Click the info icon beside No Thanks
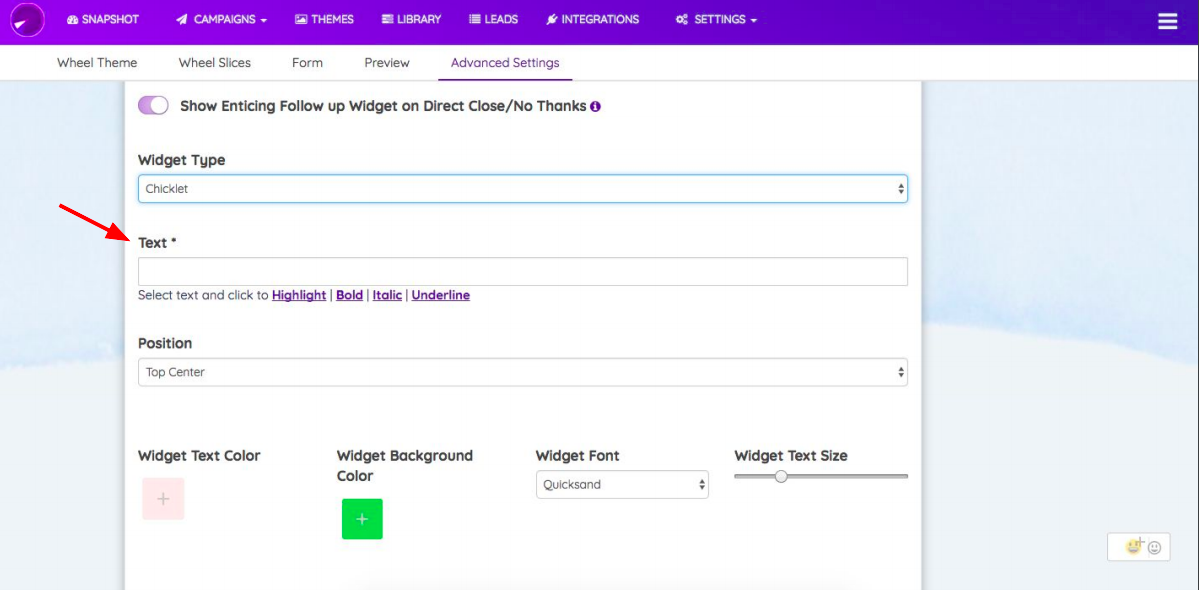The width and height of the screenshot is (1199, 590). pos(595,106)
